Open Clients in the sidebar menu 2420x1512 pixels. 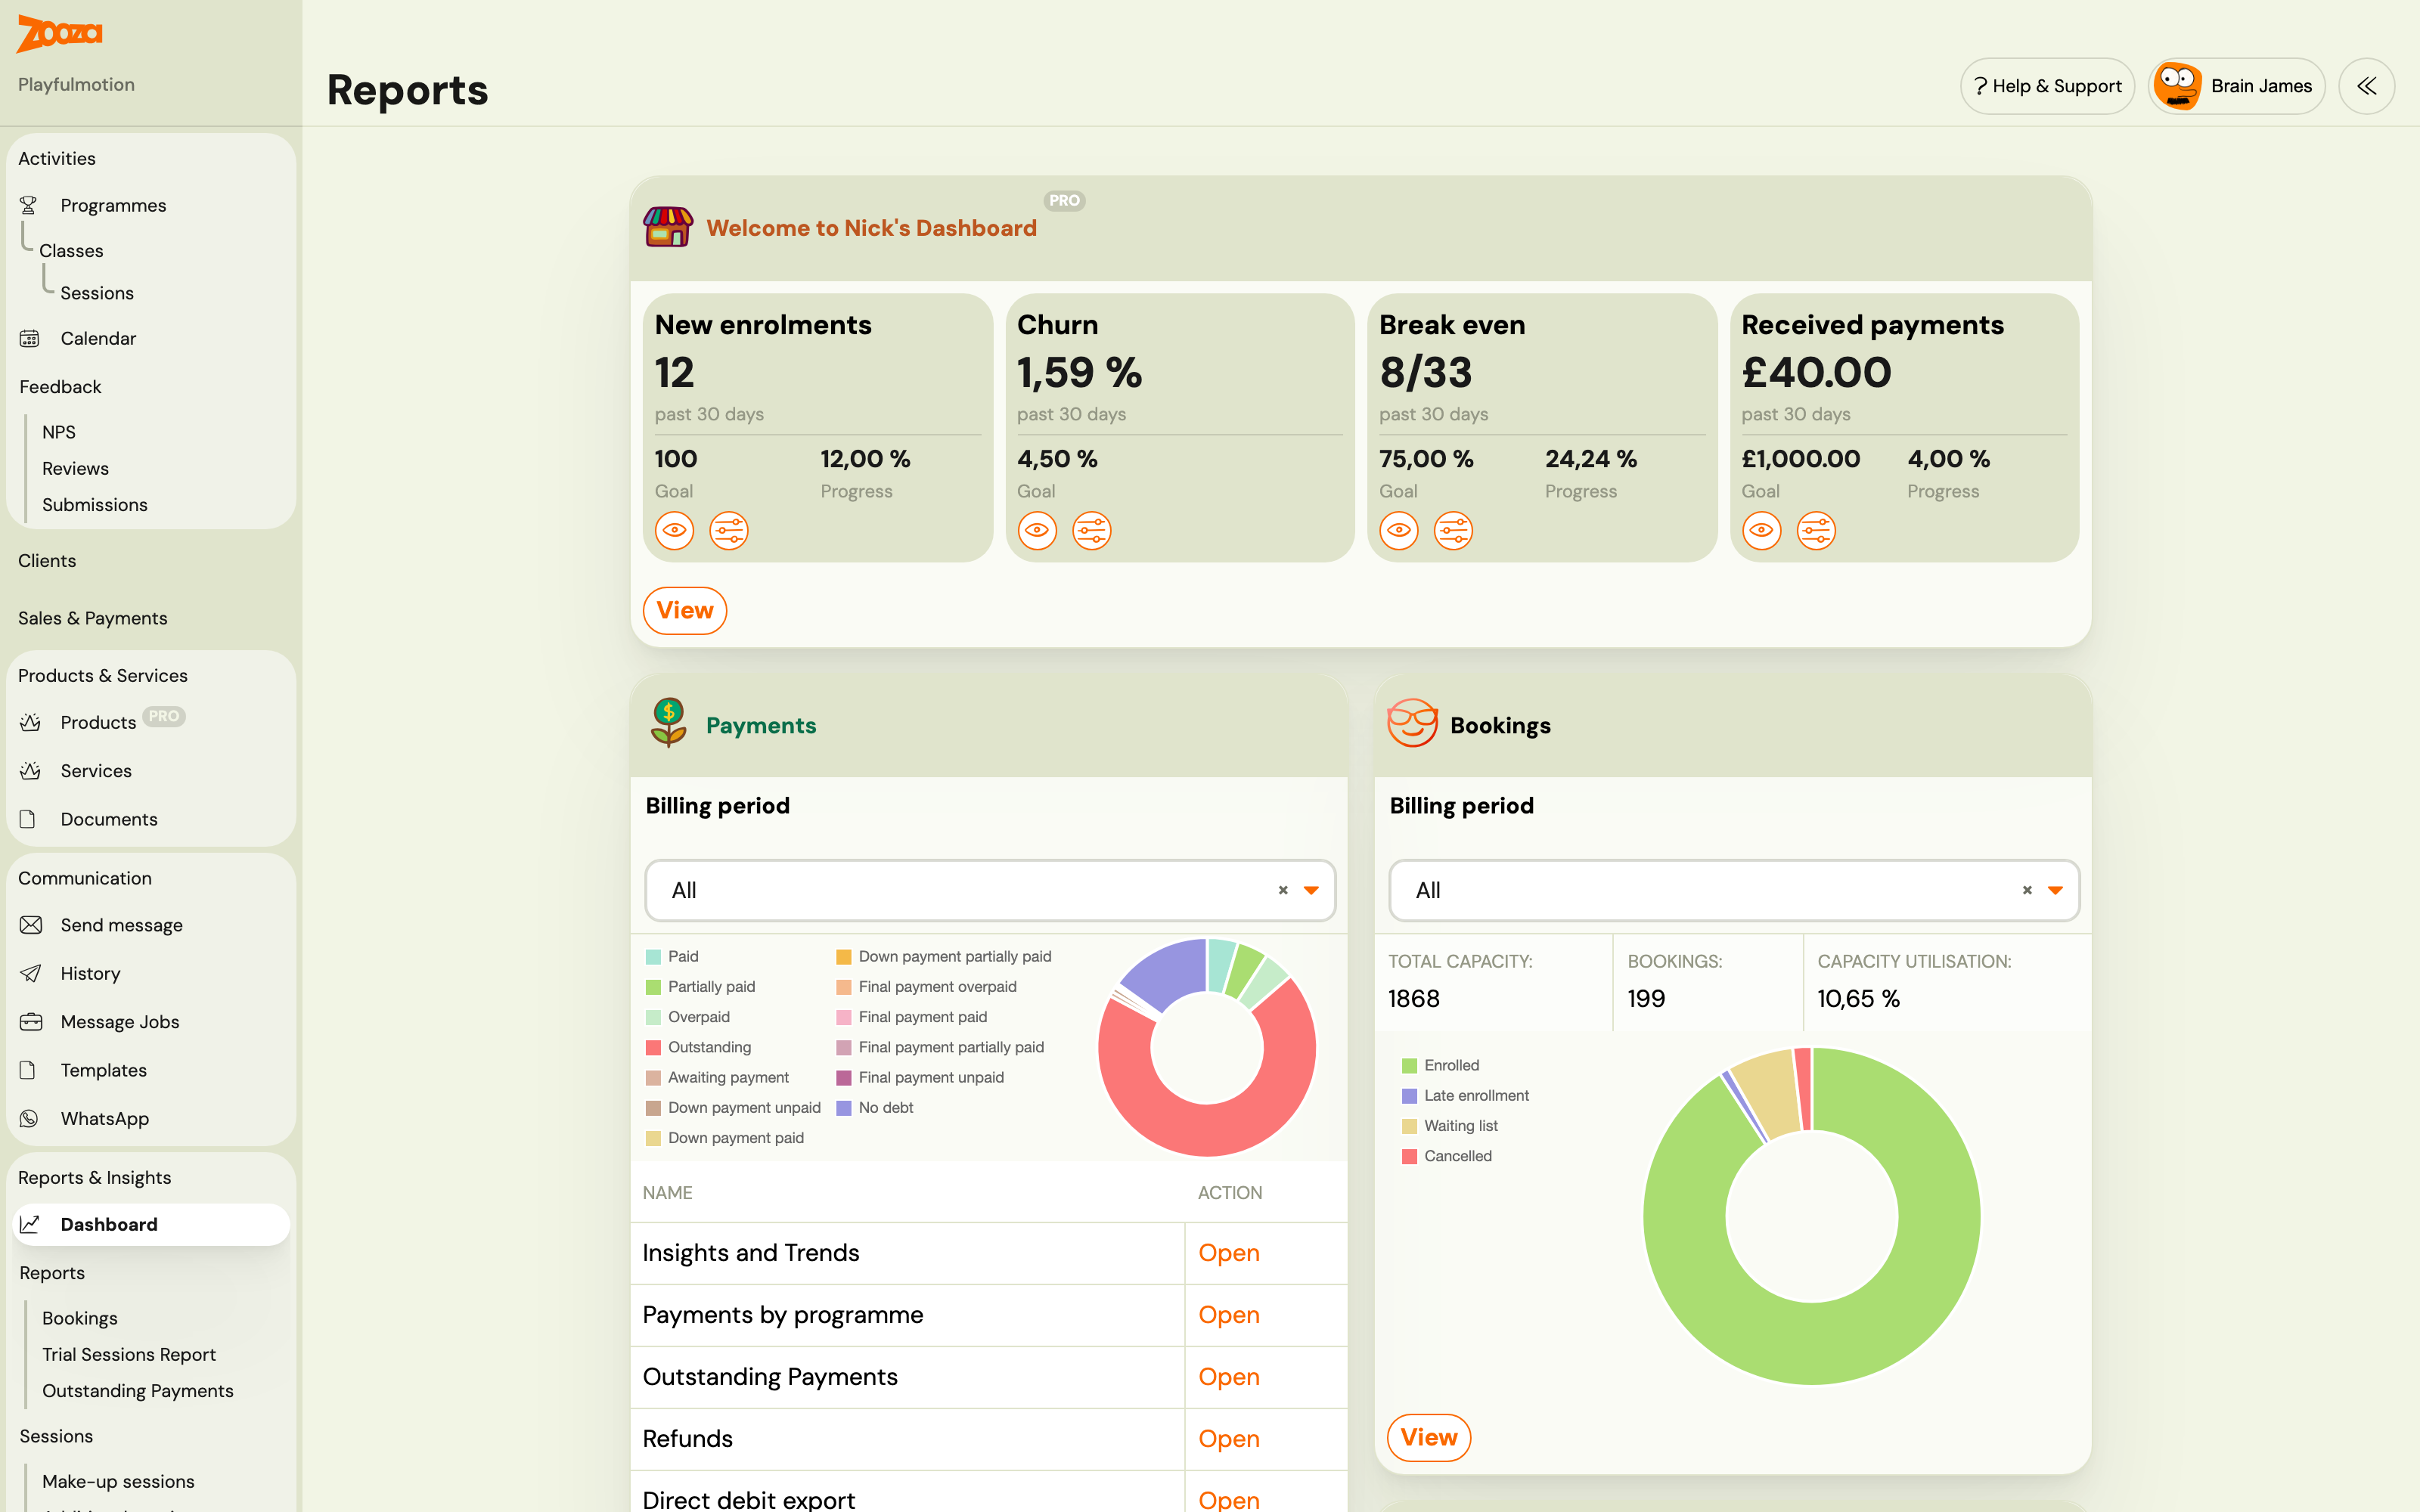point(47,561)
